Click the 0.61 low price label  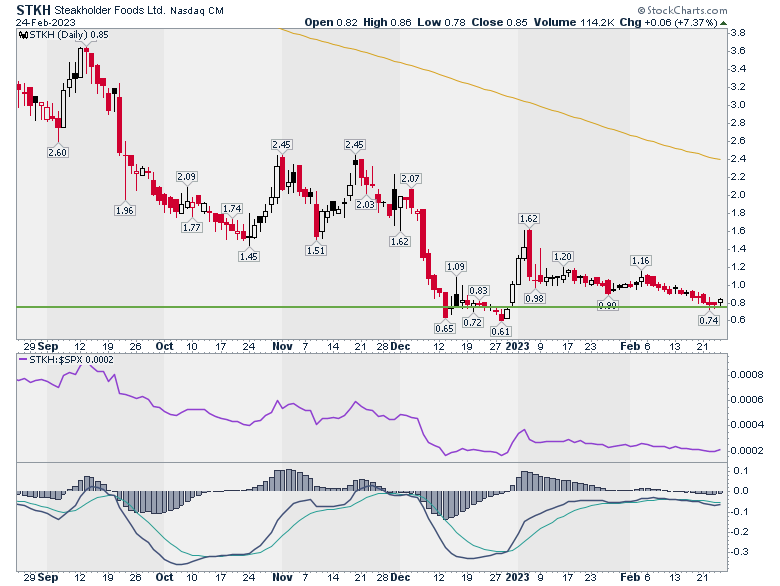click(x=500, y=331)
